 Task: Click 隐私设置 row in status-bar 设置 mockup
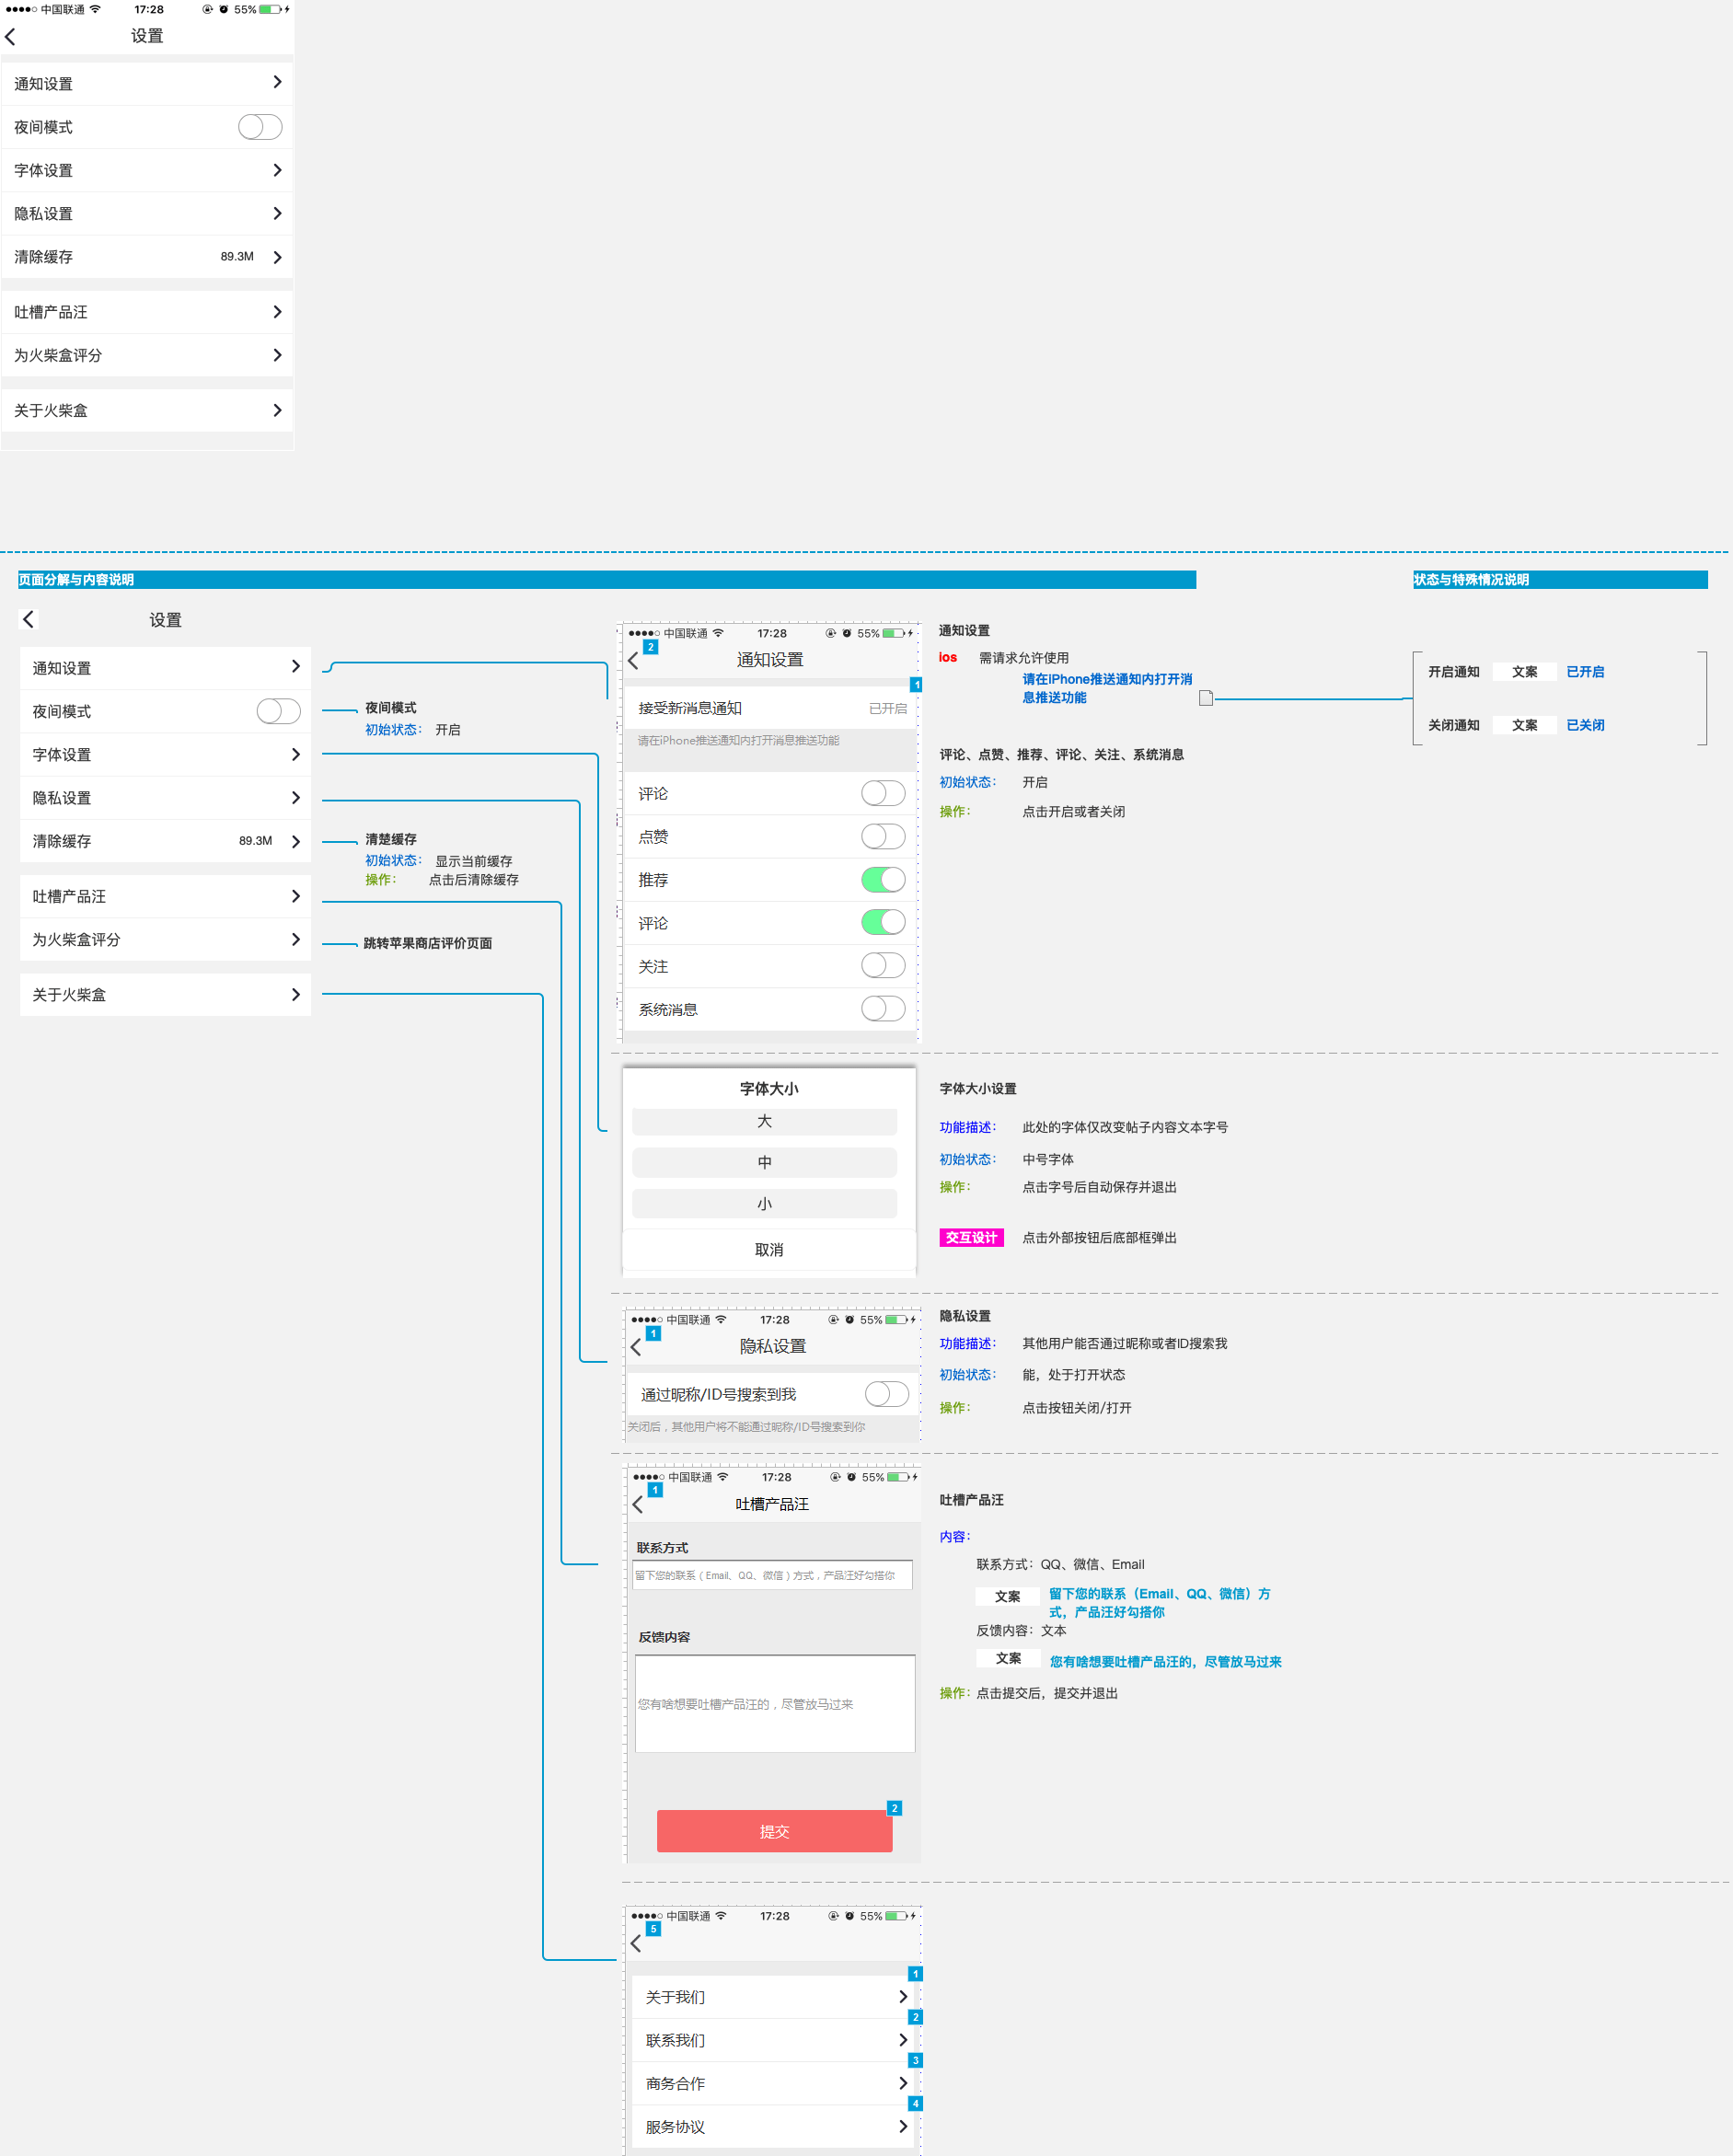pos(148,213)
